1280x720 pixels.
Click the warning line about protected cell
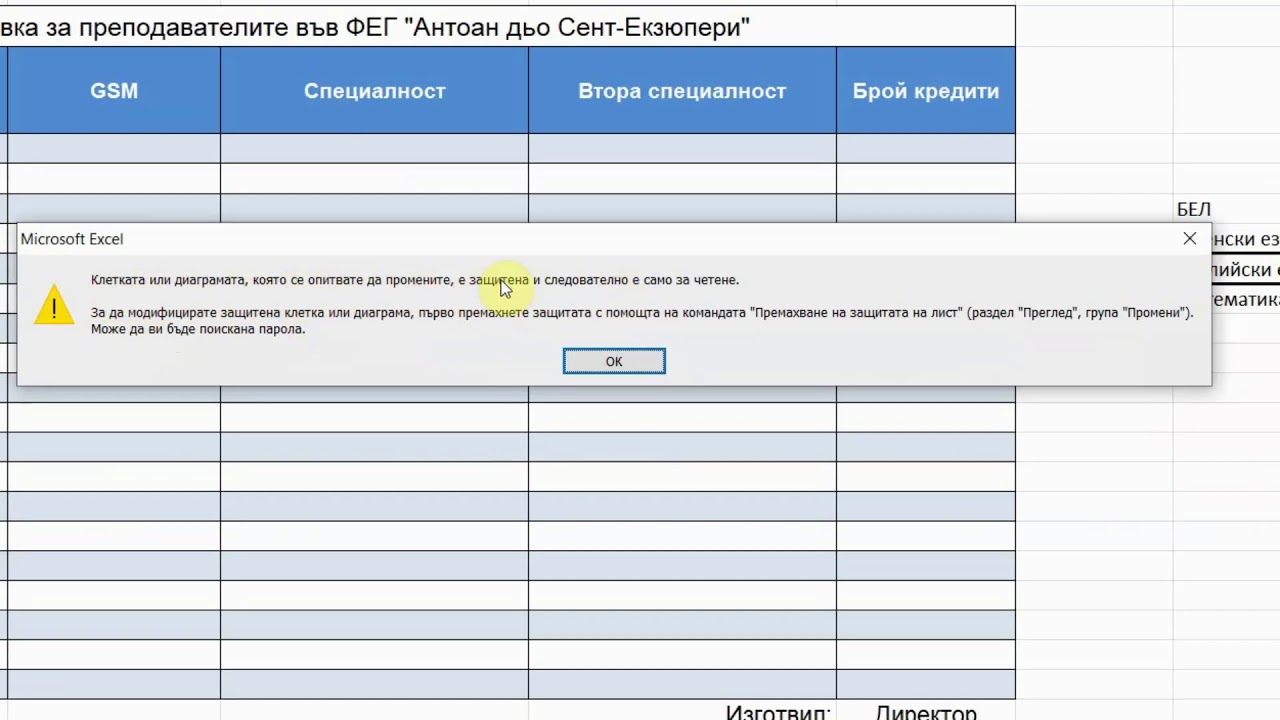coord(415,280)
